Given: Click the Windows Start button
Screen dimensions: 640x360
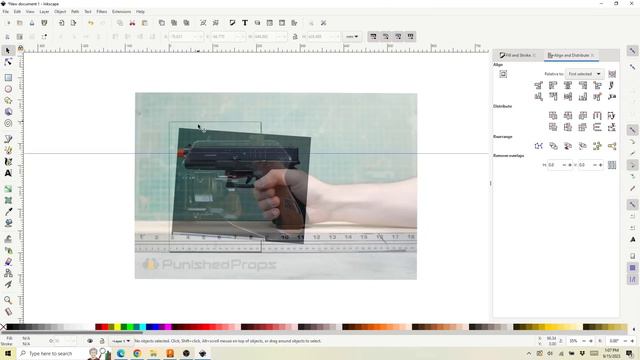Looking at the screenshot, I should [7, 353].
